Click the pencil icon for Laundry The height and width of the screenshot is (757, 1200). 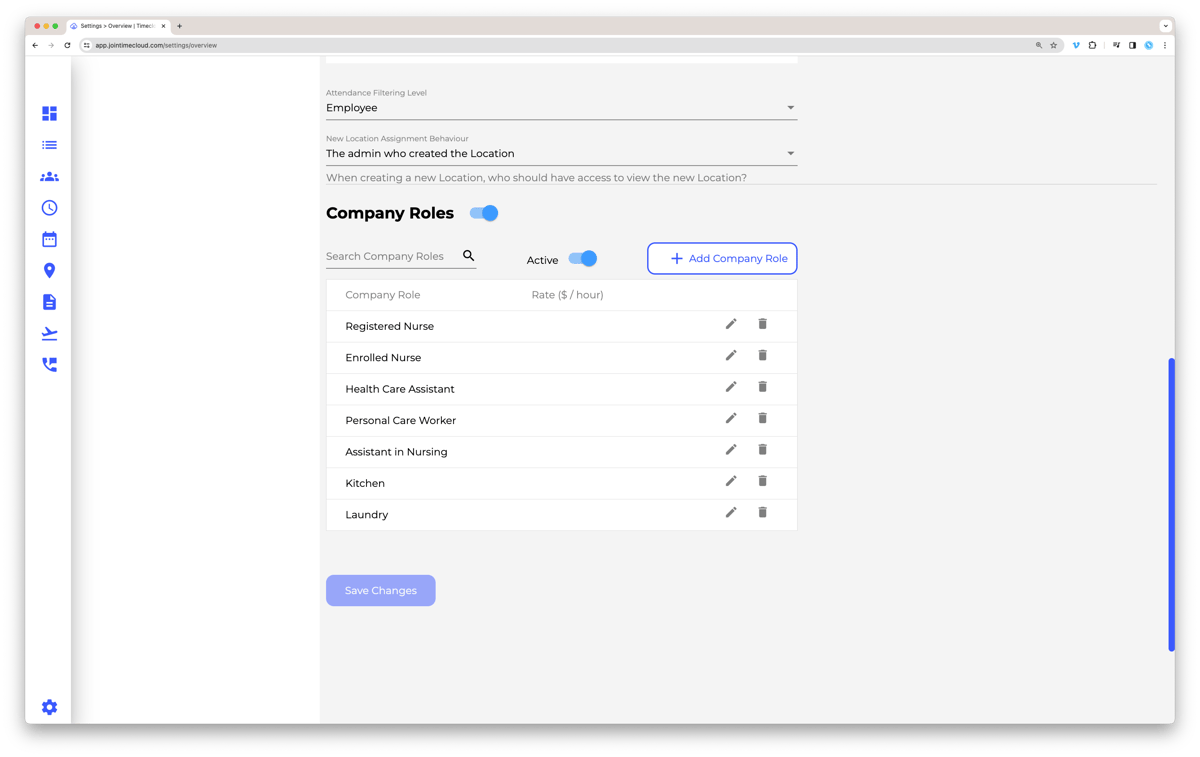point(731,512)
